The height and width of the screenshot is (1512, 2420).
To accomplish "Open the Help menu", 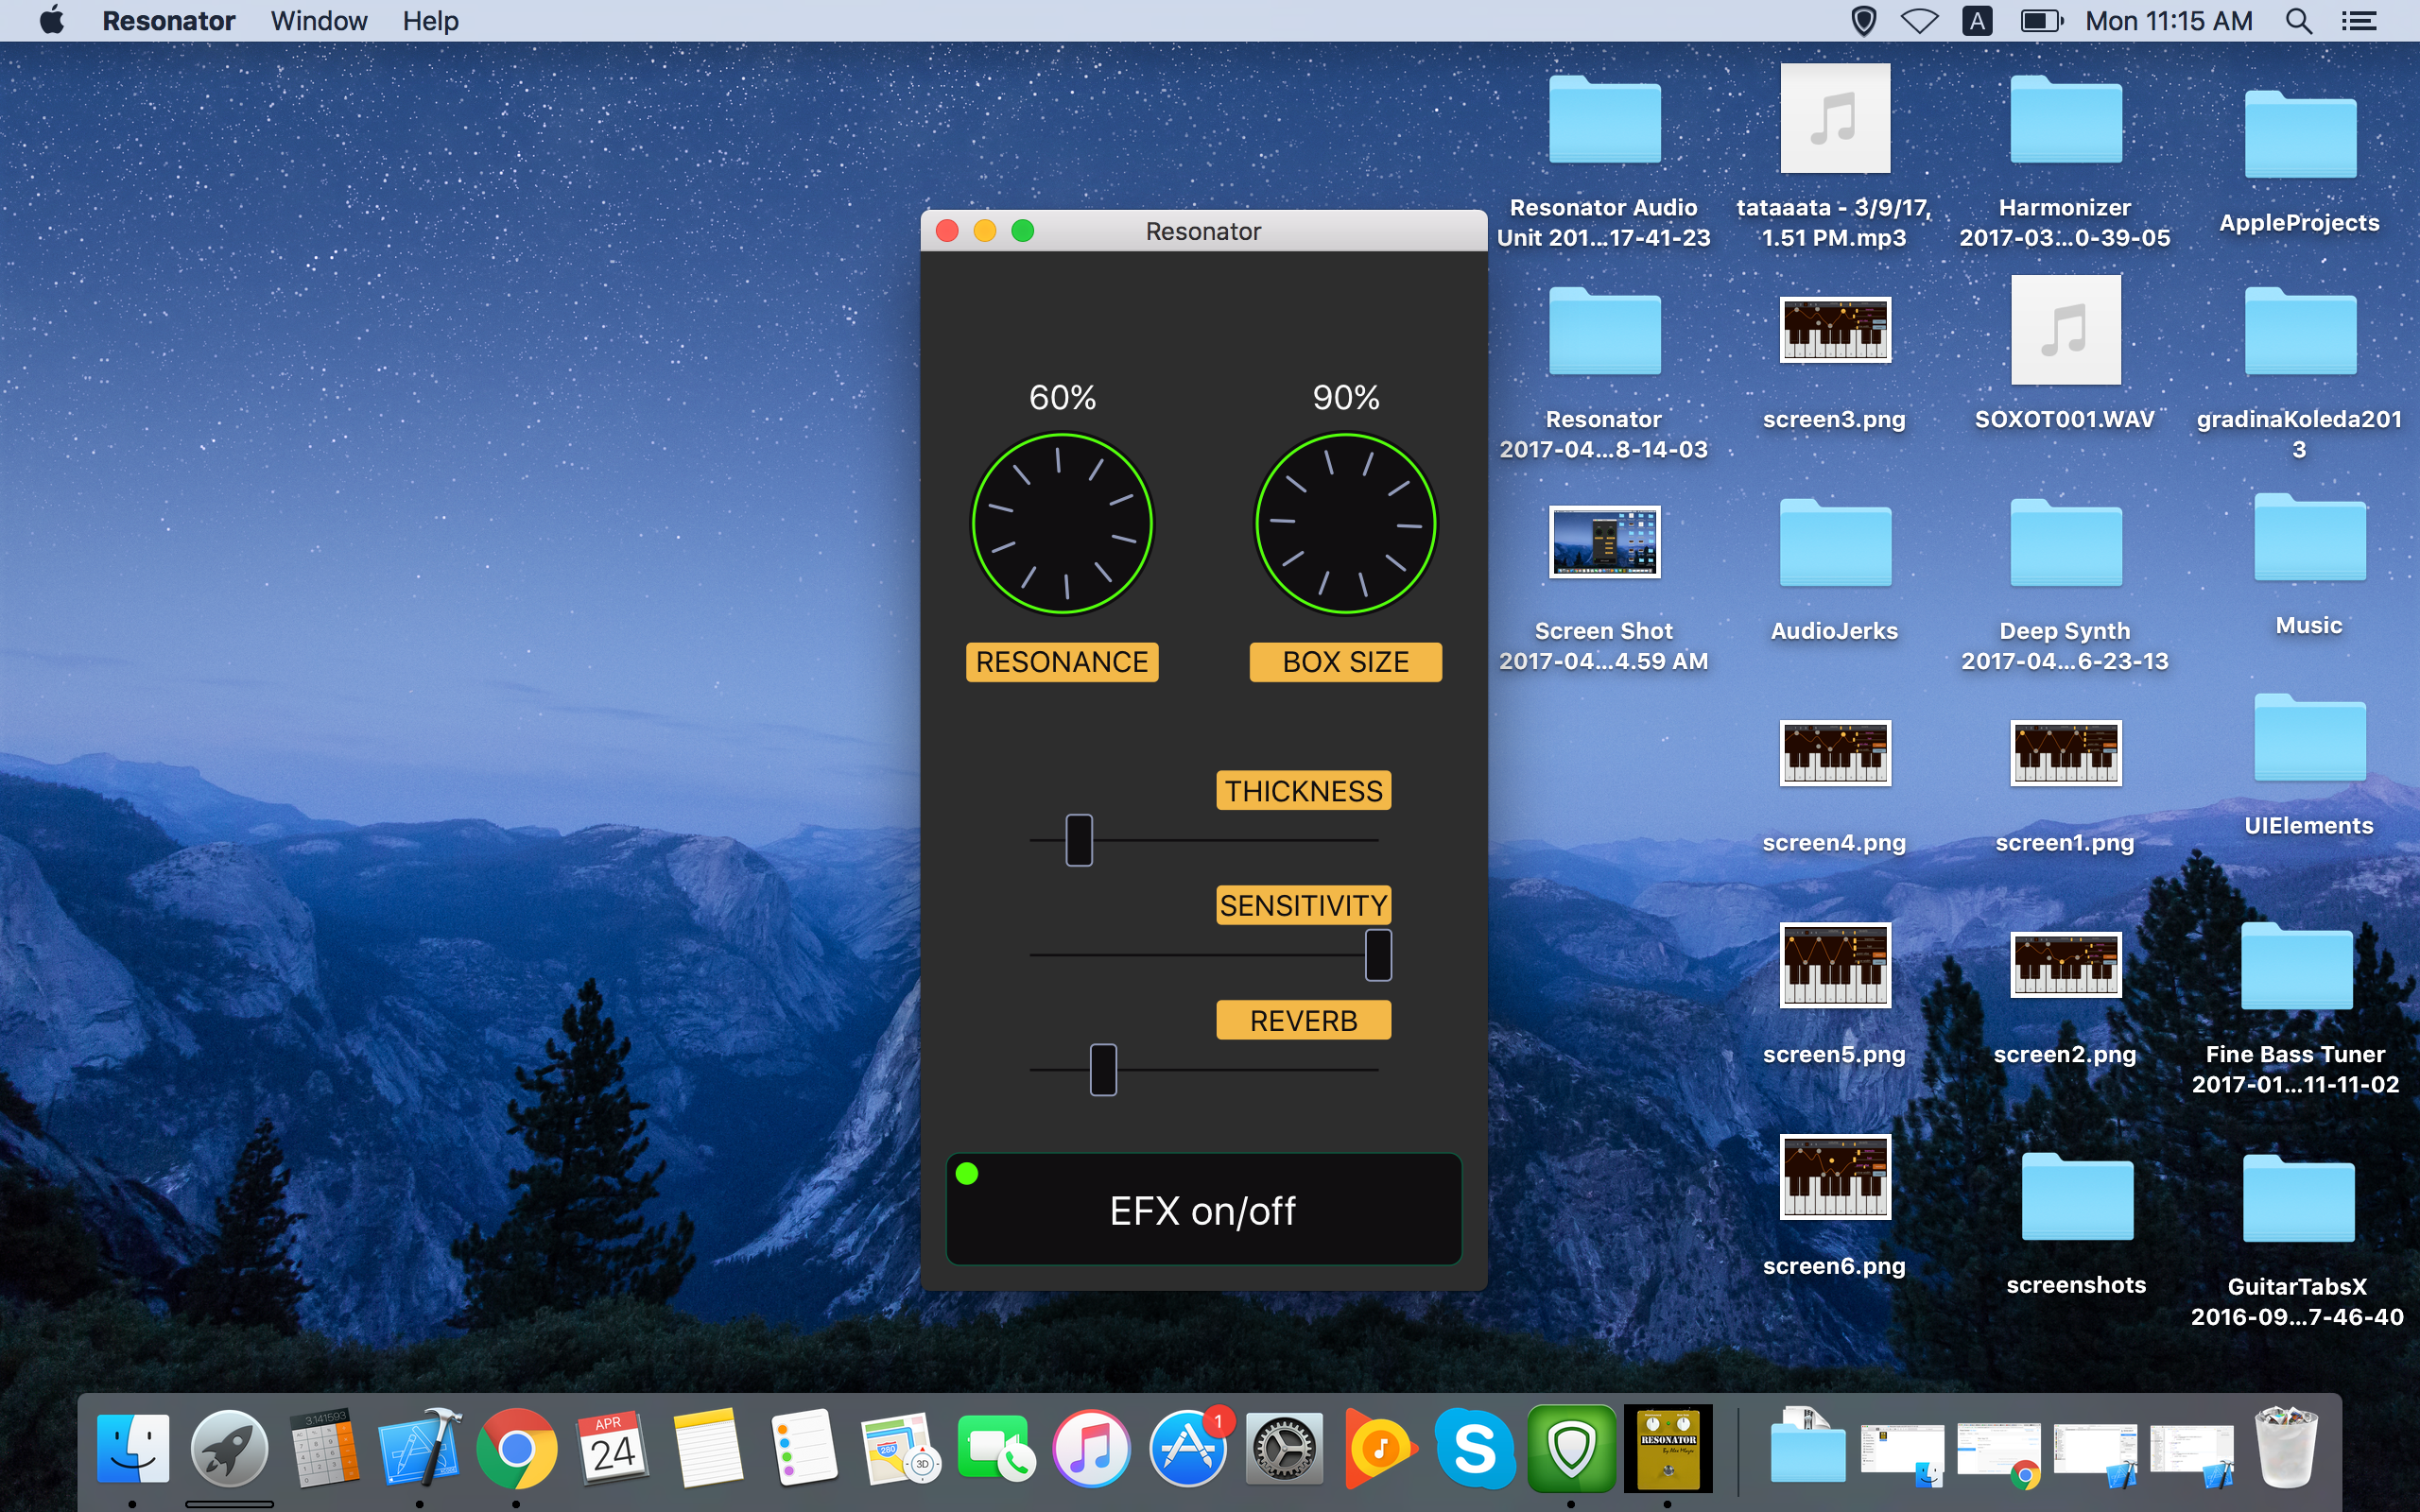I will (x=430, y=21).
